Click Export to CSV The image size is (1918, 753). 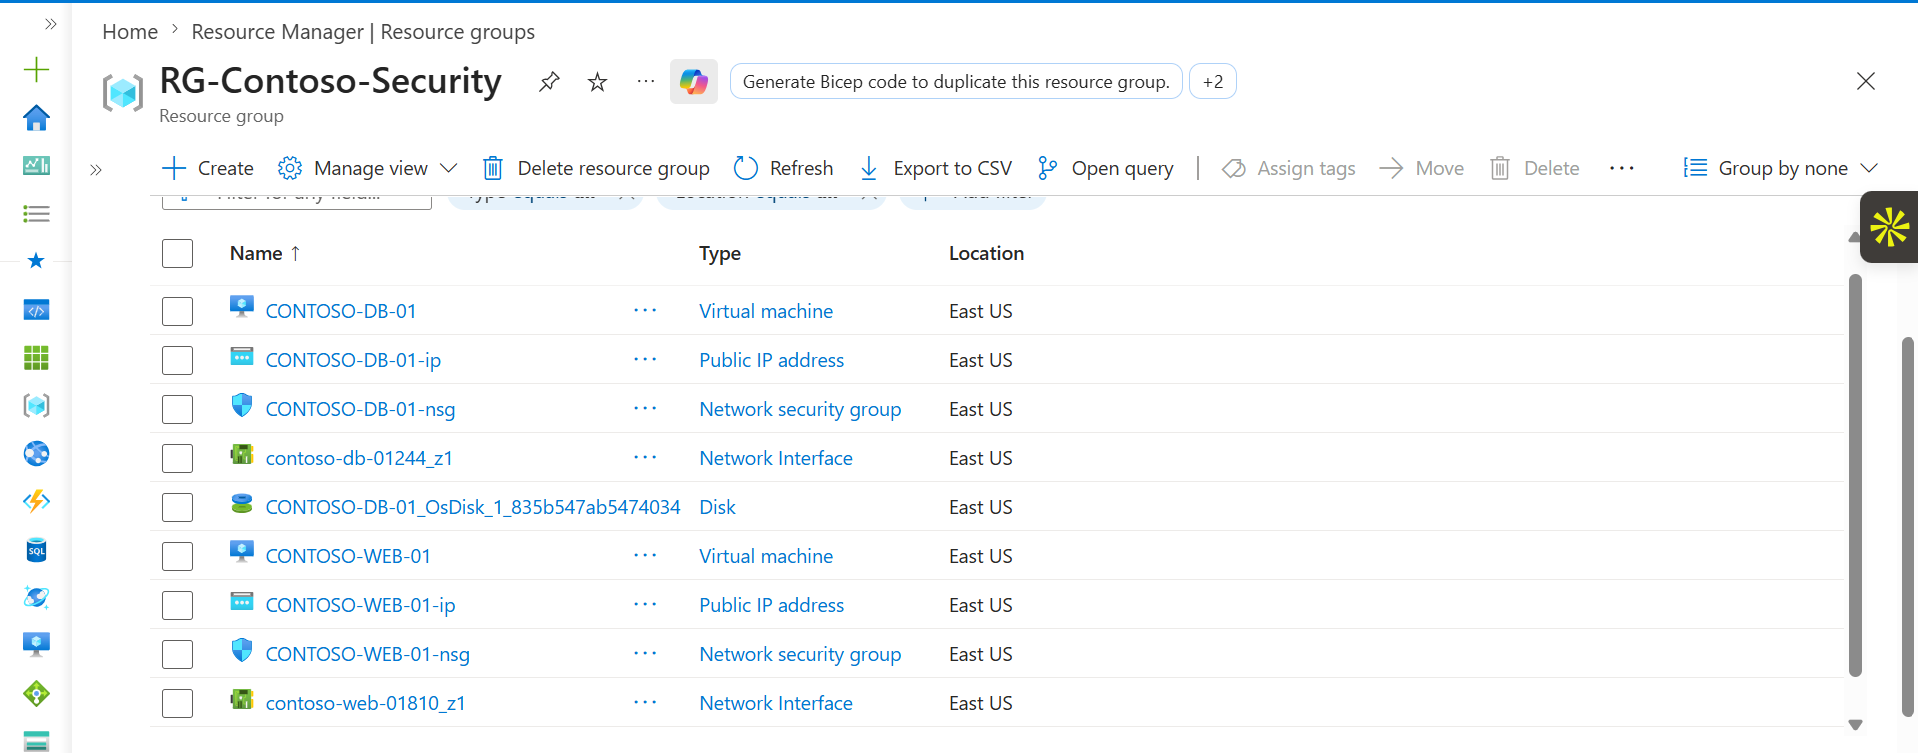point(936,168)
